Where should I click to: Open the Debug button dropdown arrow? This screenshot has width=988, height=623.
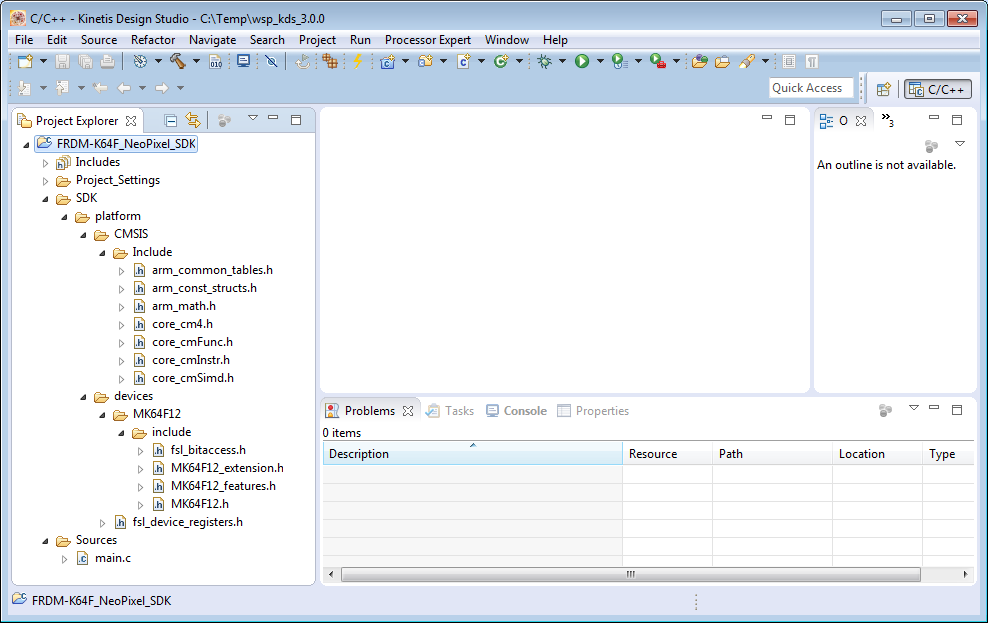pos(562,62)
